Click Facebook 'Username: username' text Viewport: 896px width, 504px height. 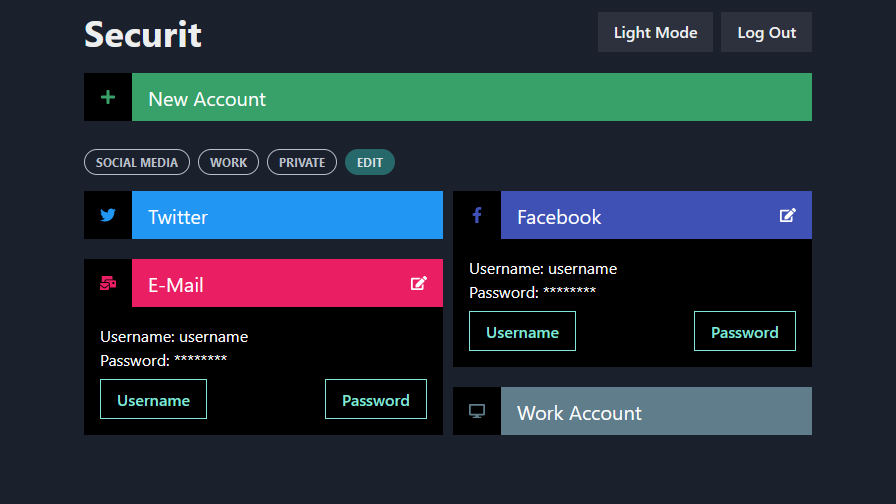click(543, 269)
